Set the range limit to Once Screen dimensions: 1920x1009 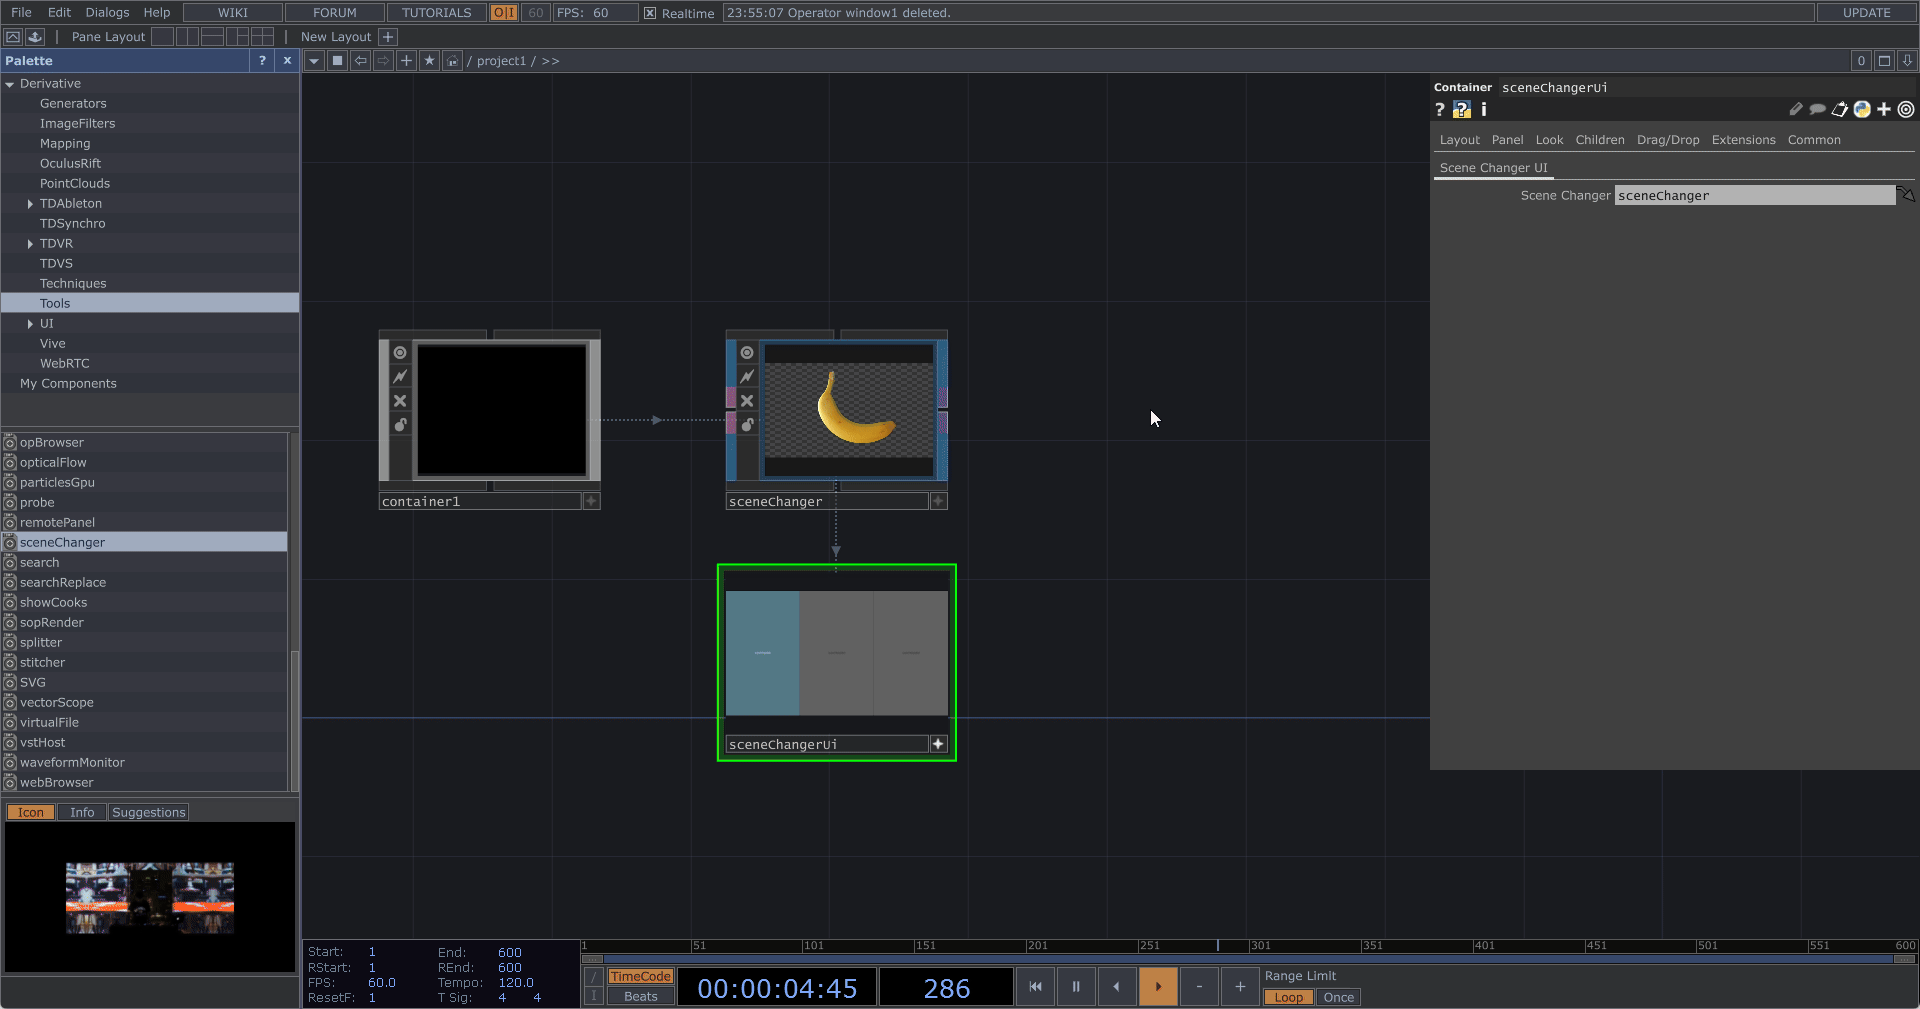[1337, 997]
